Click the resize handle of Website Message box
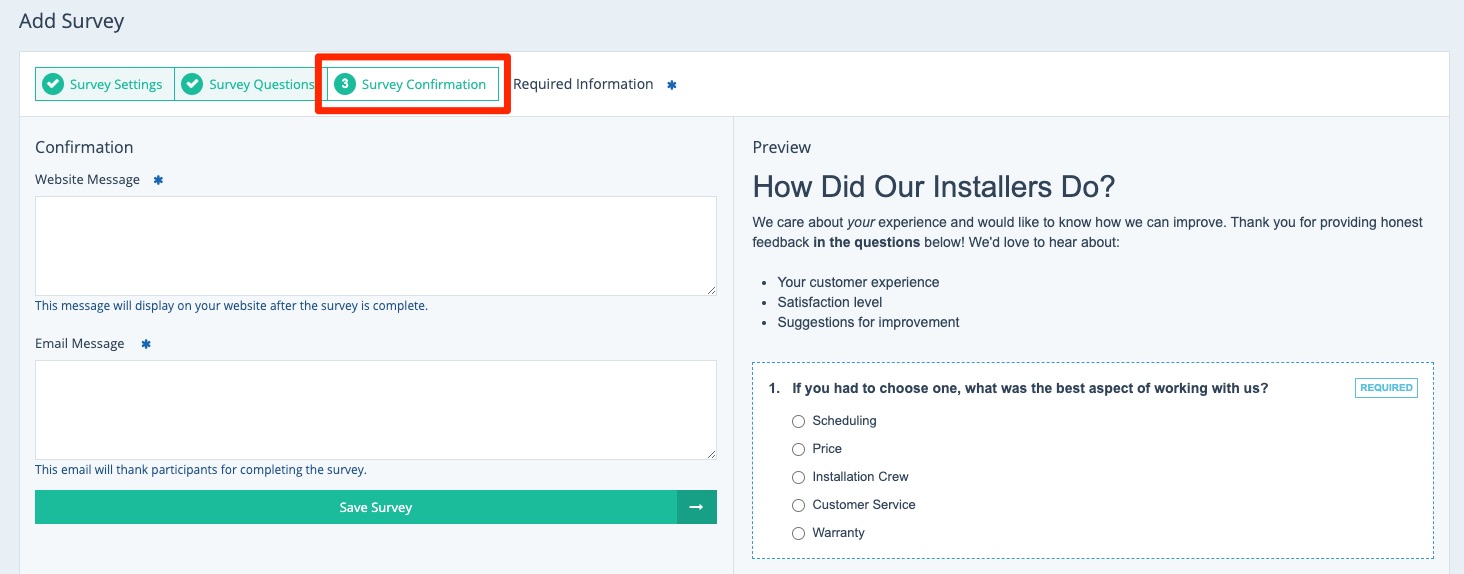 point(711,290)
